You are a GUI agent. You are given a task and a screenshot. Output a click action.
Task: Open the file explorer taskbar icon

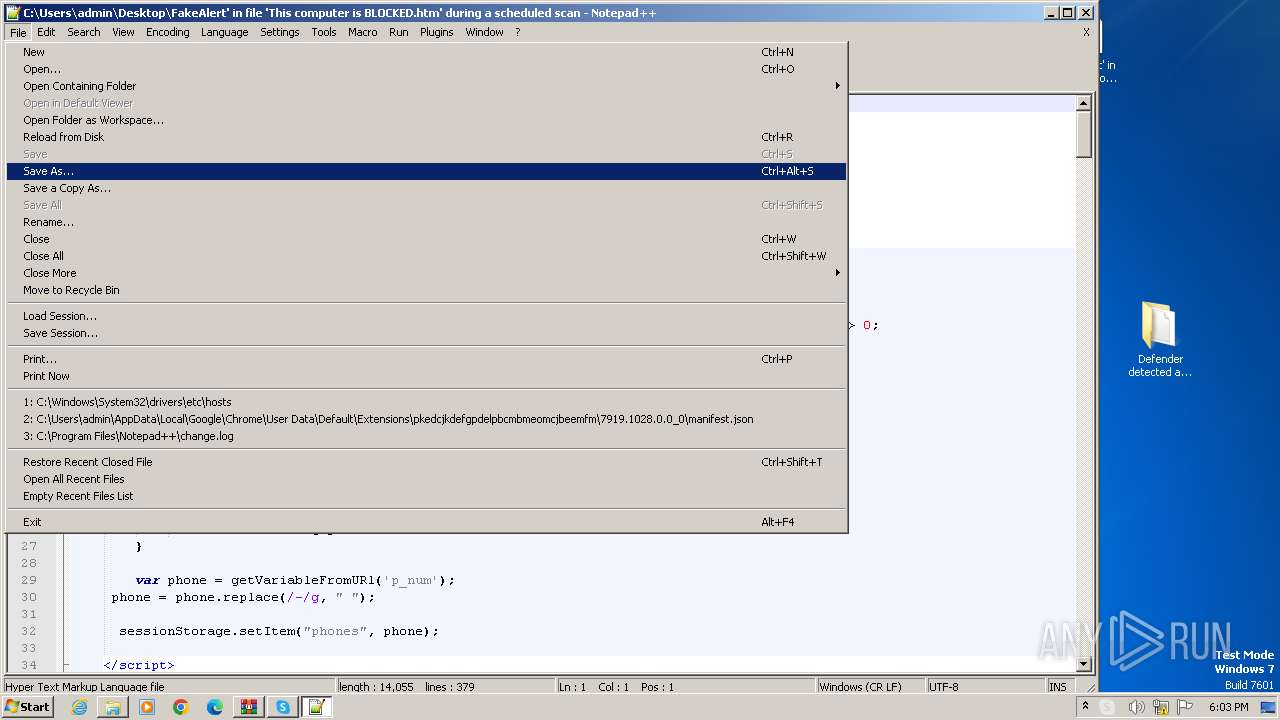(113, 707)
